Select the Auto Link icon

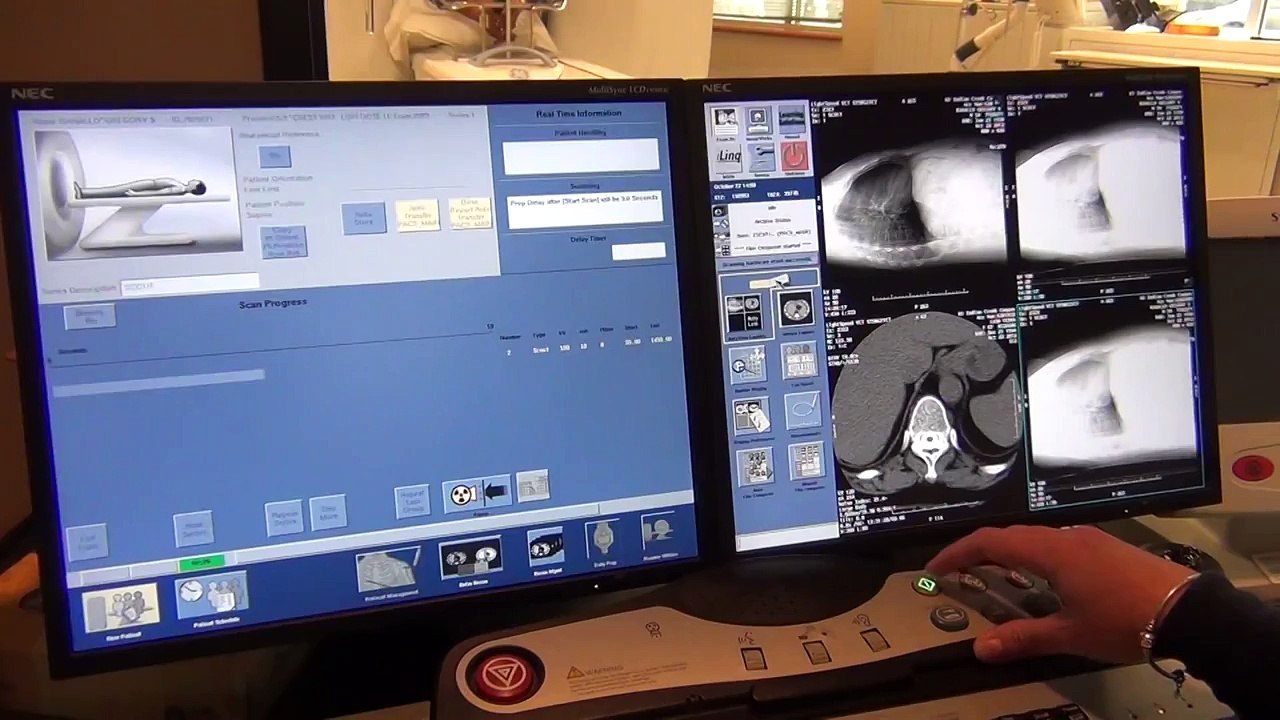[745, 314]
